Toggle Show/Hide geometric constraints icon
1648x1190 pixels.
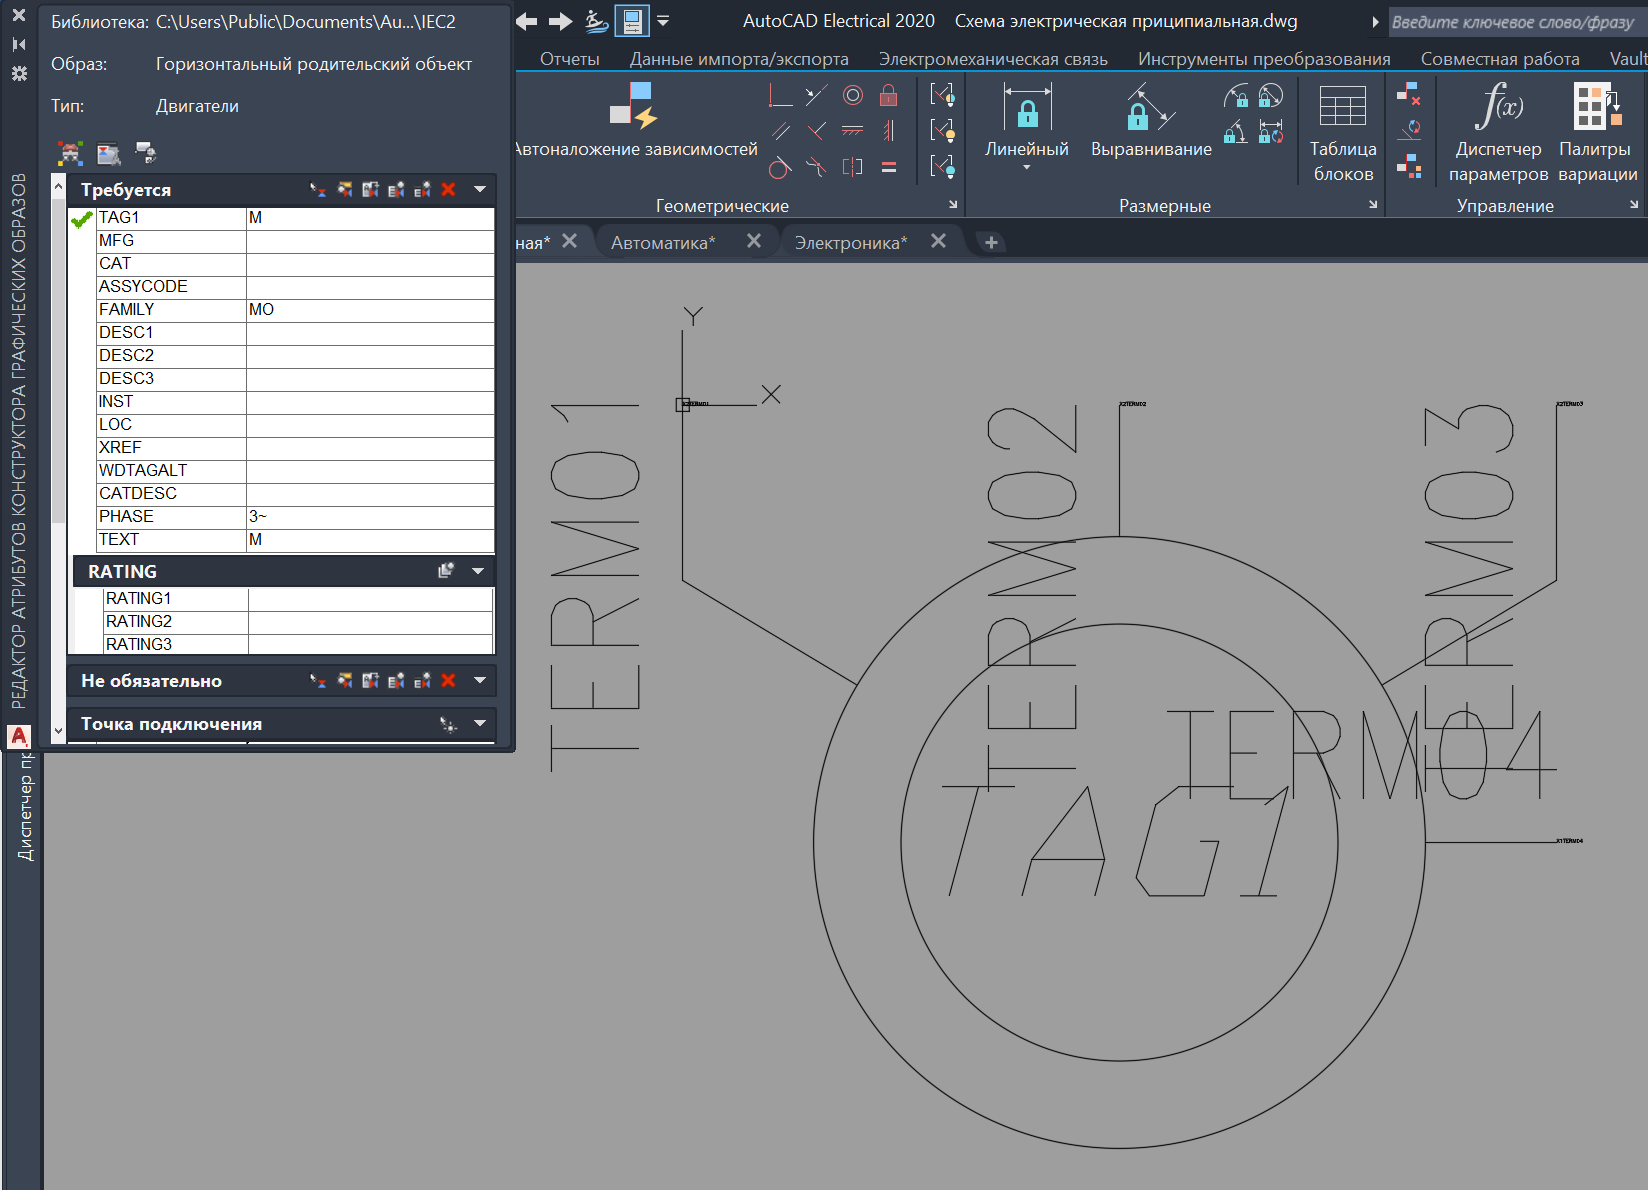942,96
